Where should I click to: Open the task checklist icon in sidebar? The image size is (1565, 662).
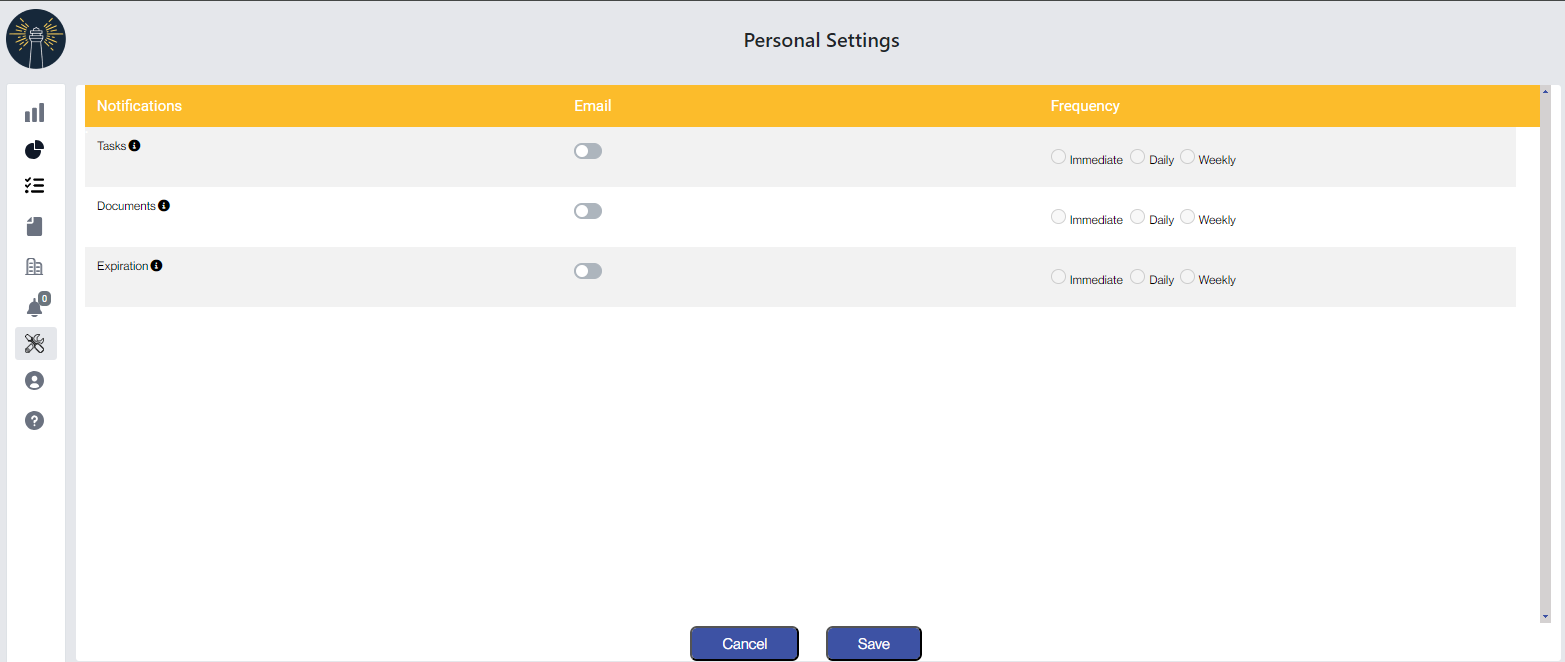pyautogui.click(x=35, y=186)
